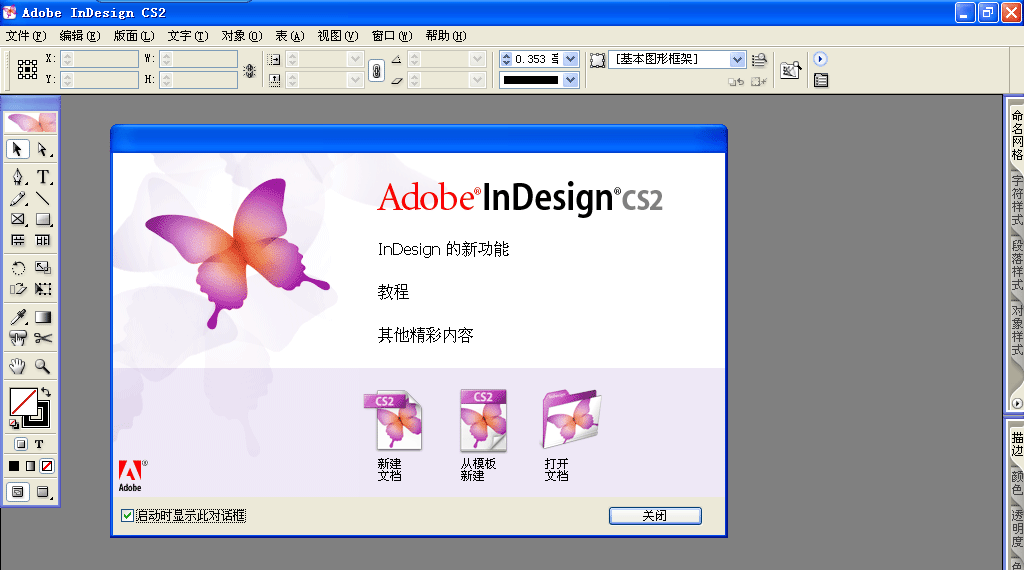Select the Free Transform tool

point(42,289)
